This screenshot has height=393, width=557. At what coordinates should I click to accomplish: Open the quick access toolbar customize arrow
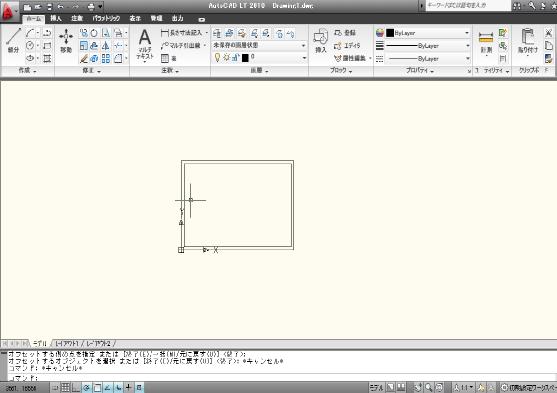coord(101,6)
